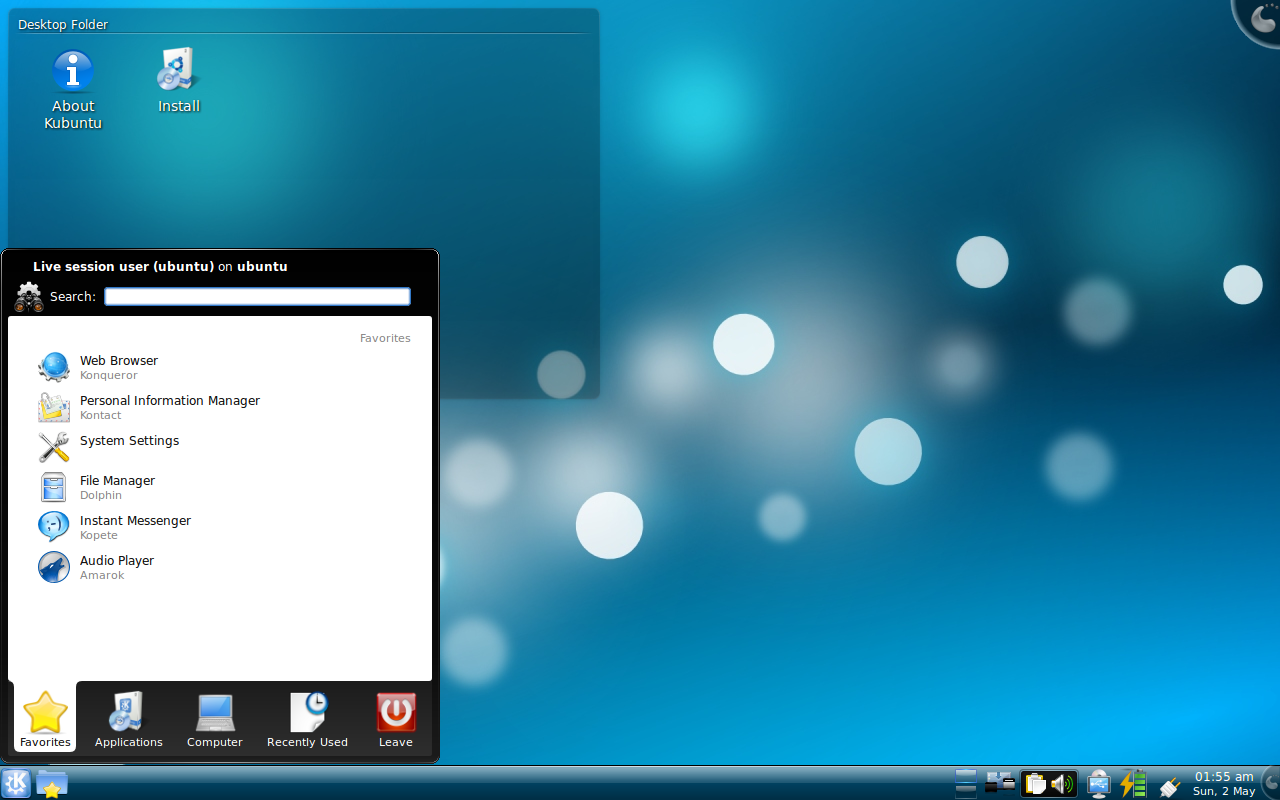Launch Dolphin File Manager
1280x800 pixels.
pyautogui.click(x=220, y=487)
